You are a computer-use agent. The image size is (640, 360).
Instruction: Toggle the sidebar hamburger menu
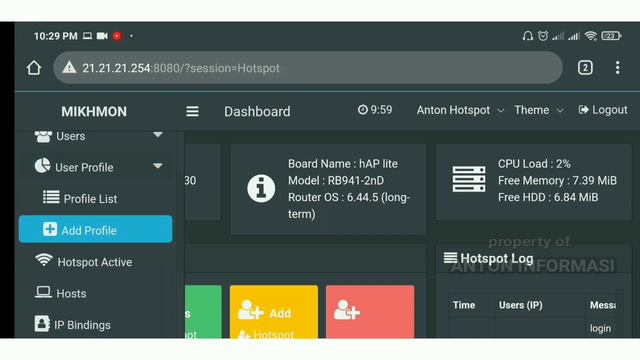coord(192,111)
